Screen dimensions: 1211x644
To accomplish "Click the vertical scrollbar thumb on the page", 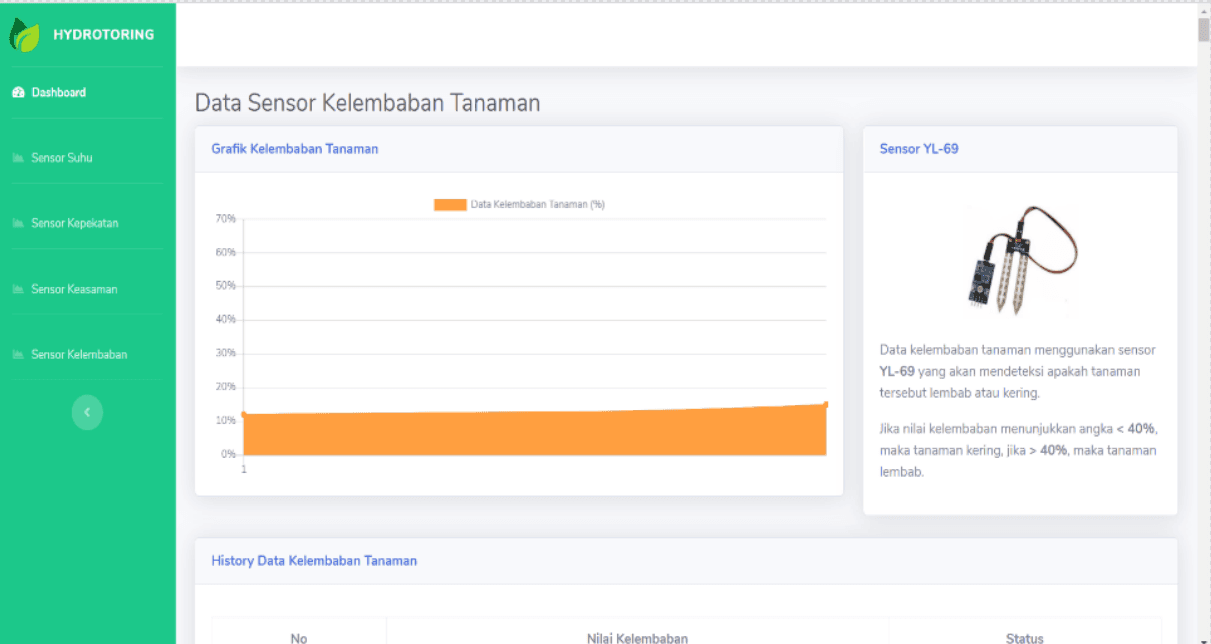I will pyautogui.click(x=1204, y=29).
